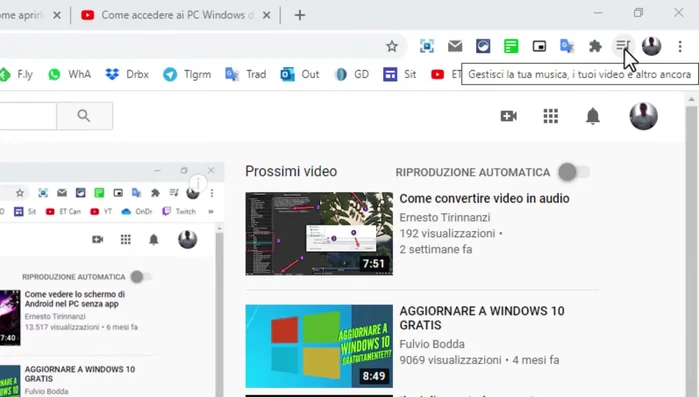
Task: Click the 192 visualizzazioni text
Action: 447,233
